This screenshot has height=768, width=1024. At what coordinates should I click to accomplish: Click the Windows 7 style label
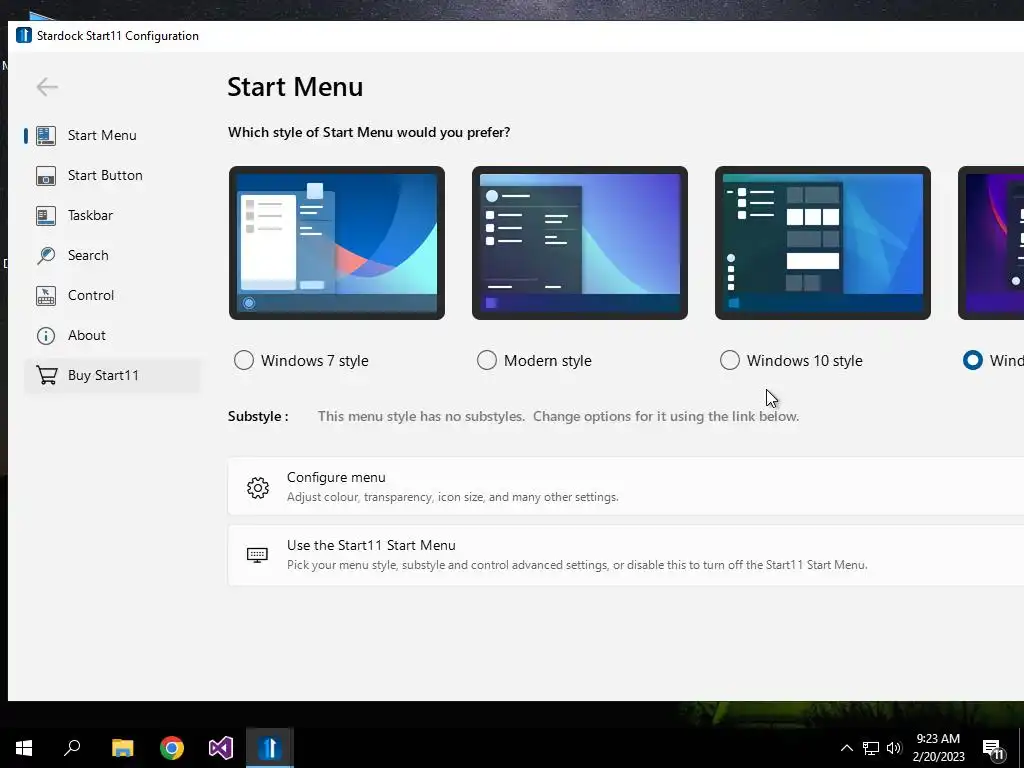click(x=315, y=360)
